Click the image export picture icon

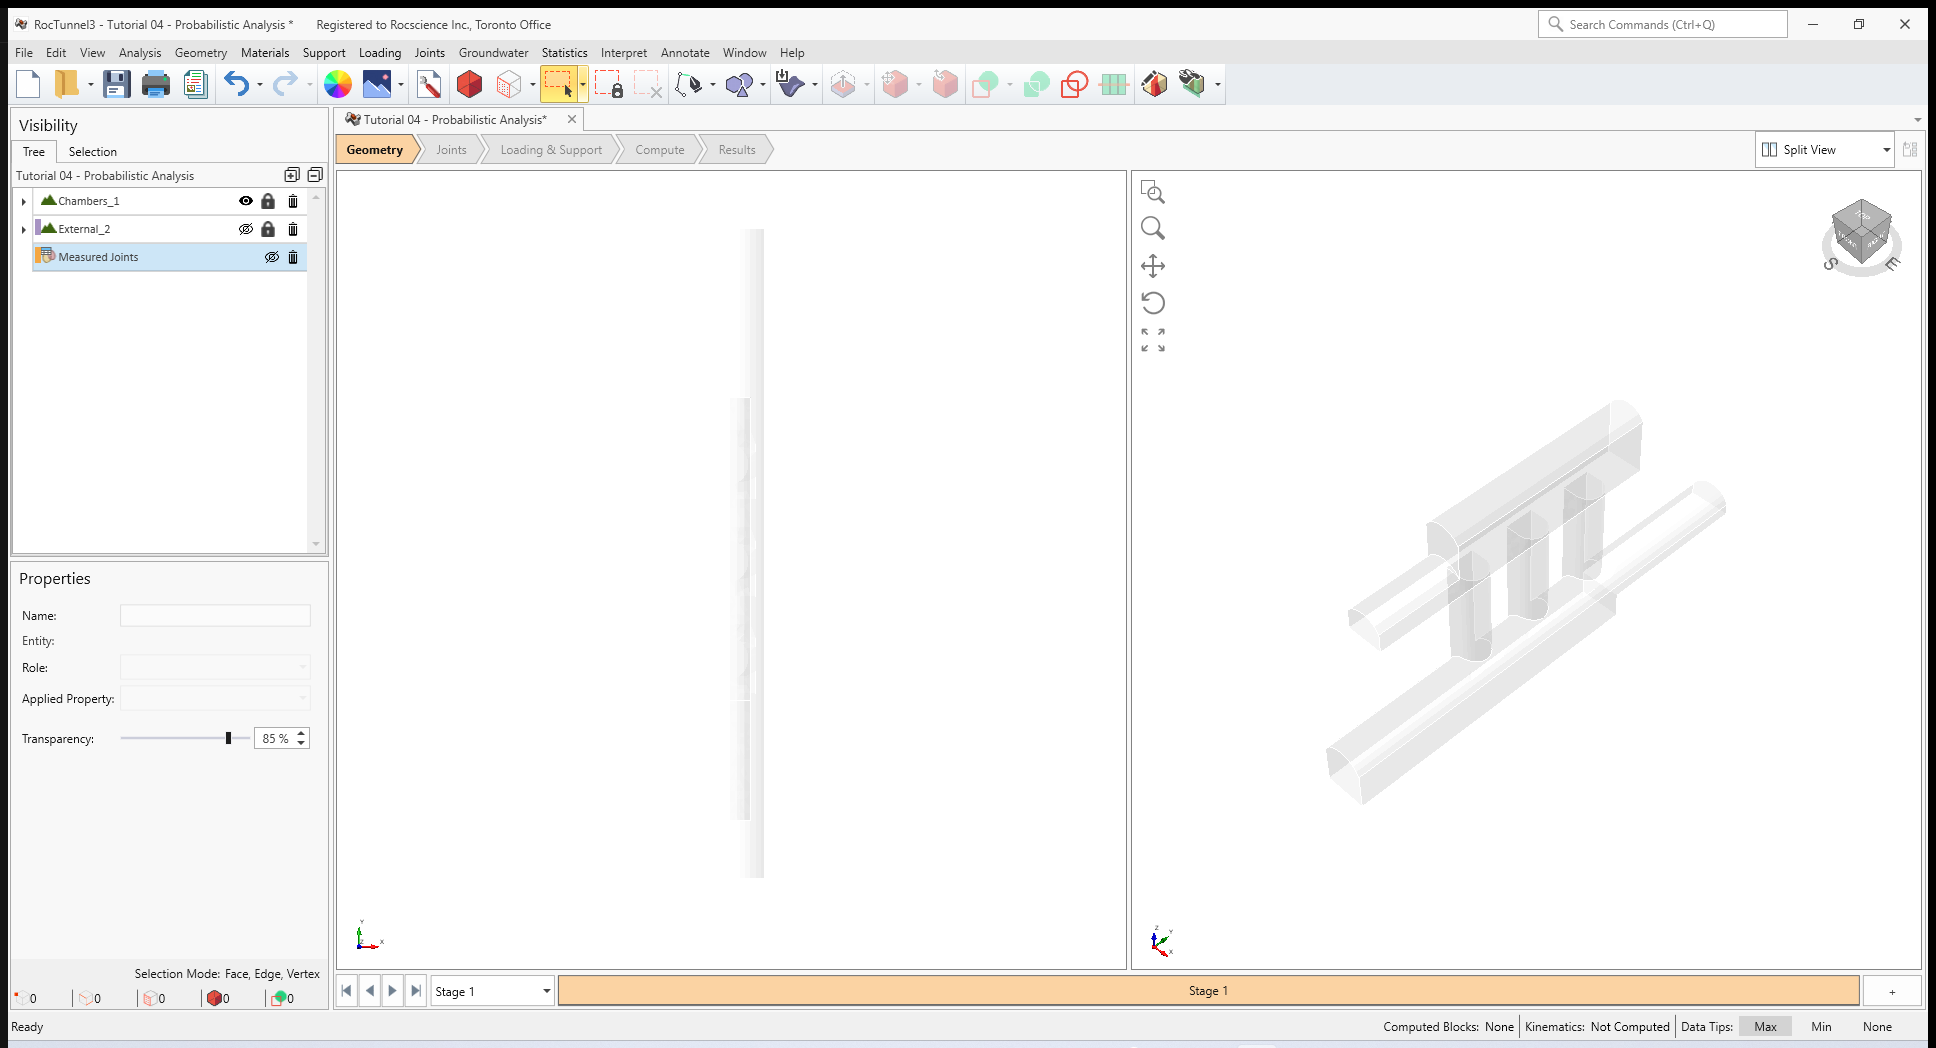pyautogui.click(x=377, y=85)
